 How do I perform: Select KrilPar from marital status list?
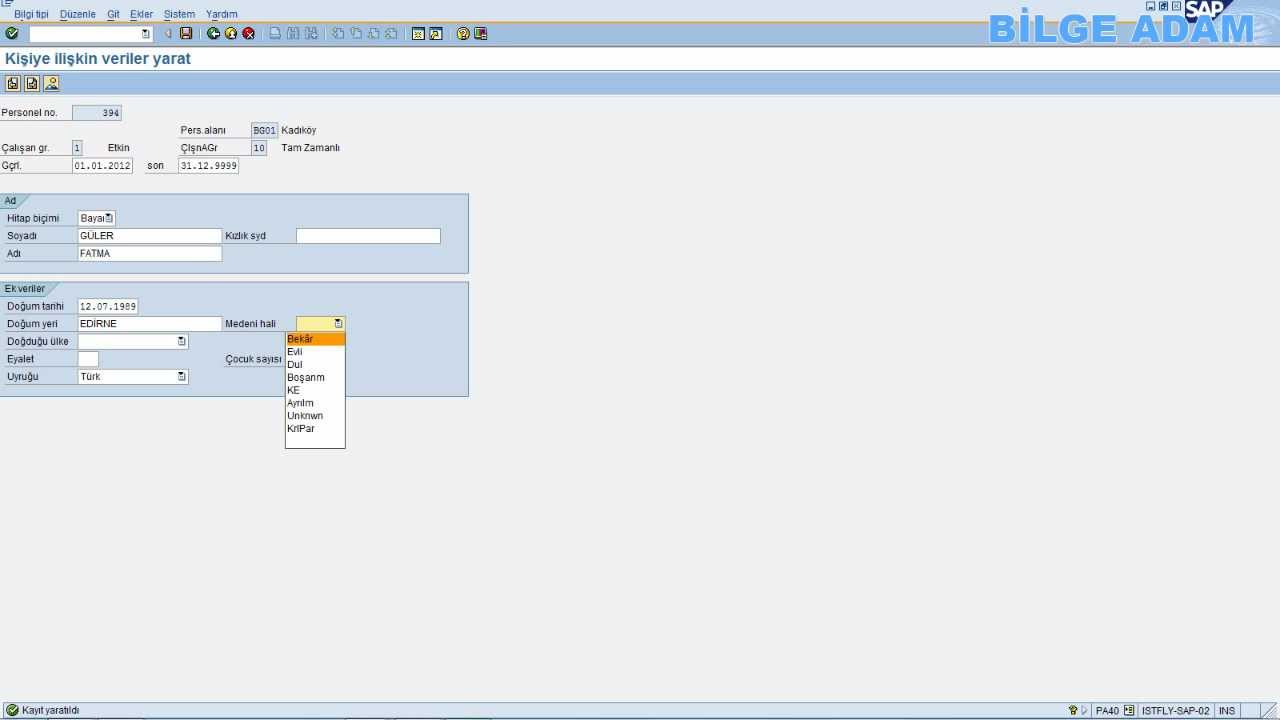click(x=315, y=429)
